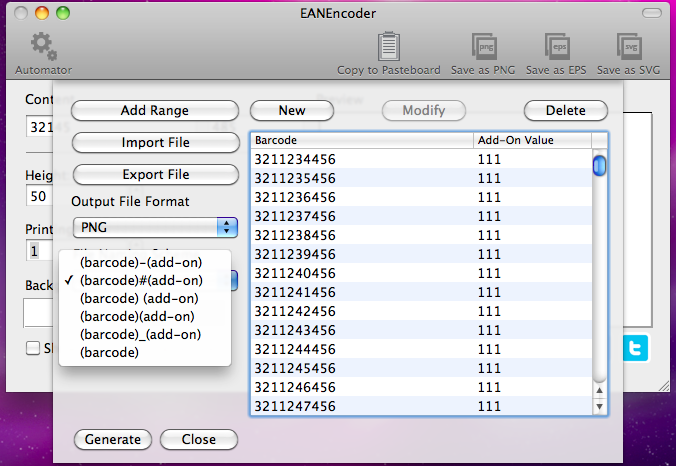This screenshot has width=676, height=466.
Task: Open the Automator gear icon
Action: (x=44, y=46)
